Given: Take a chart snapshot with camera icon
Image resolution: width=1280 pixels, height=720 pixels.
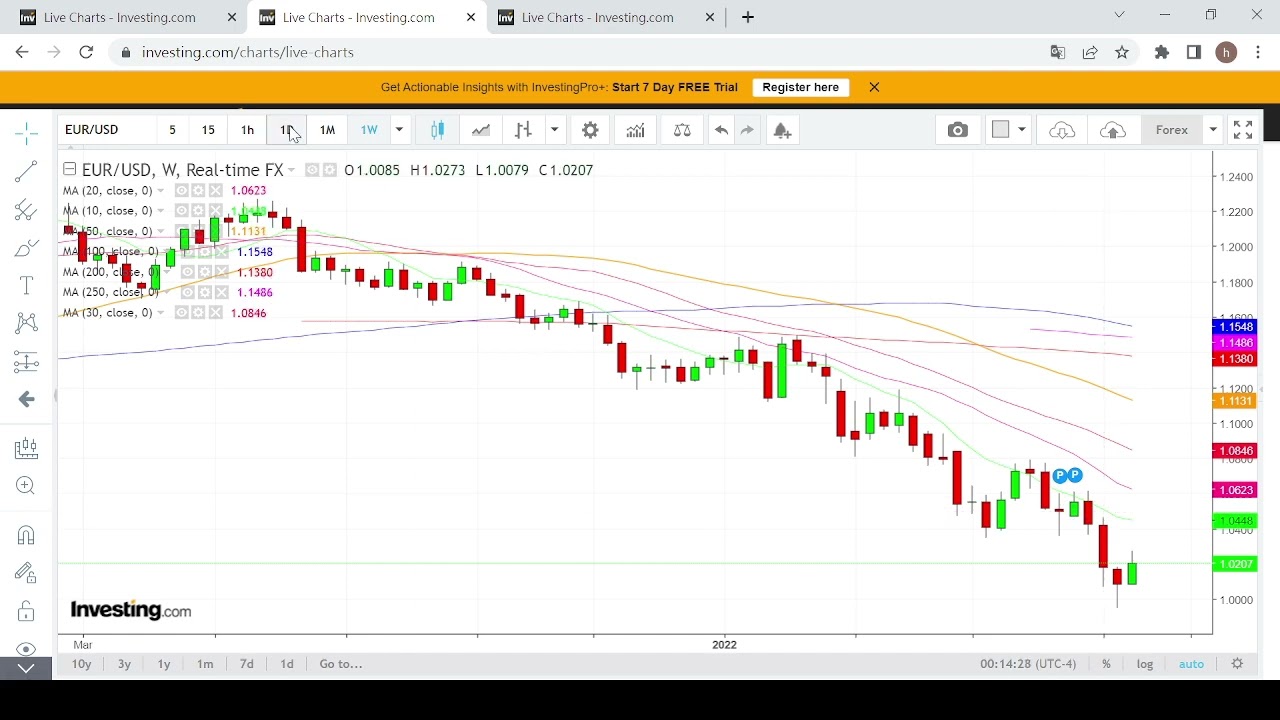Looking at the screenshot, I should point(957,130).
